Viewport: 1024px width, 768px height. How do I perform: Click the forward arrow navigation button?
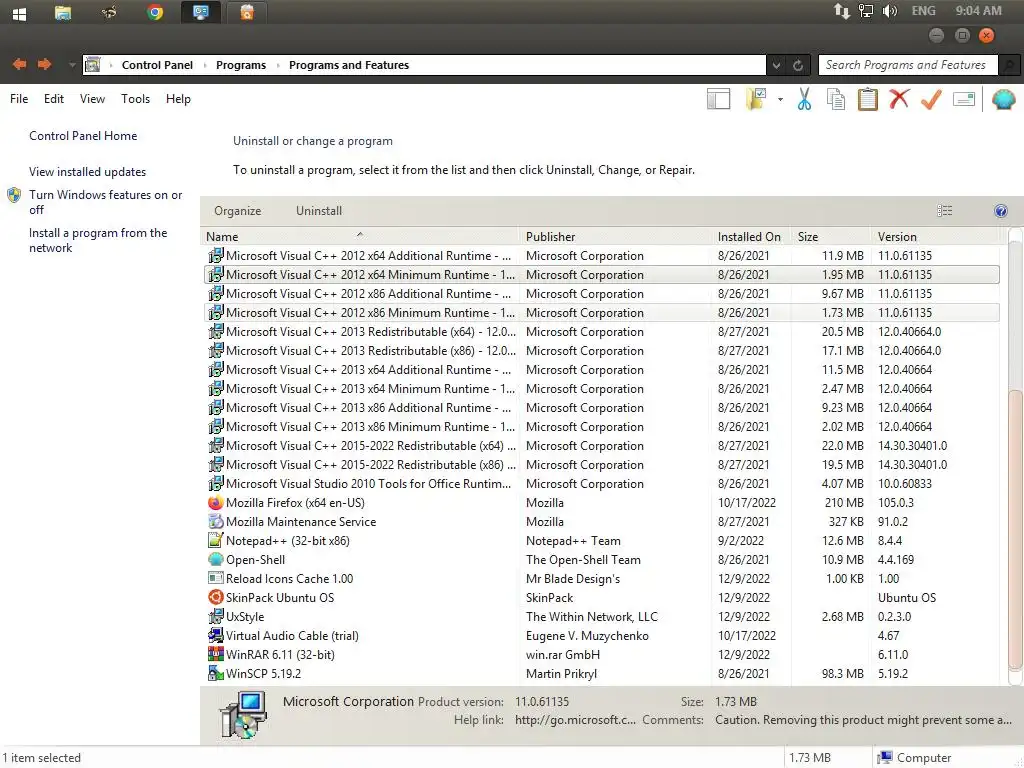point(44,64)
